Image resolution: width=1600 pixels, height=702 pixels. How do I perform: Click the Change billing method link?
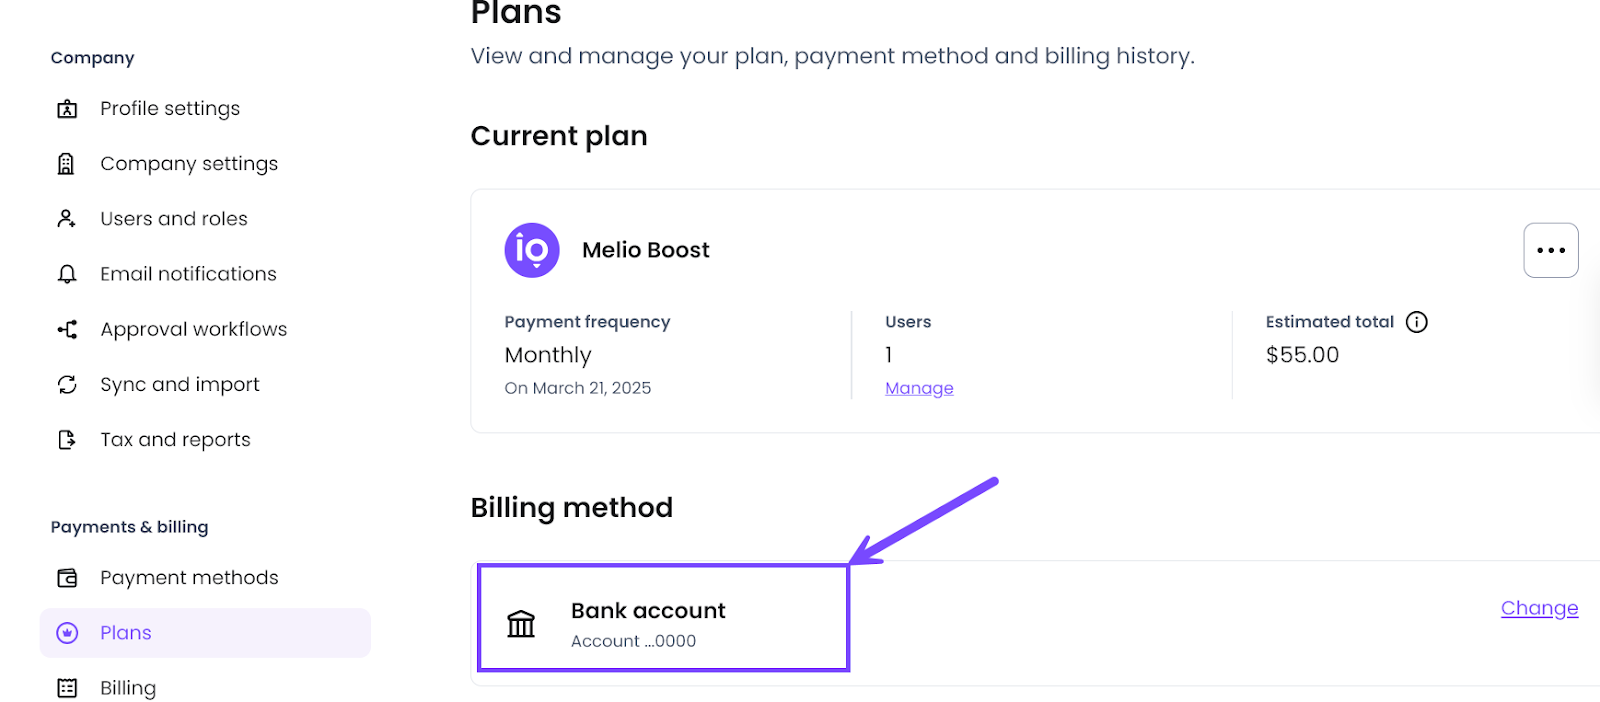click(x=1539, y=608)
